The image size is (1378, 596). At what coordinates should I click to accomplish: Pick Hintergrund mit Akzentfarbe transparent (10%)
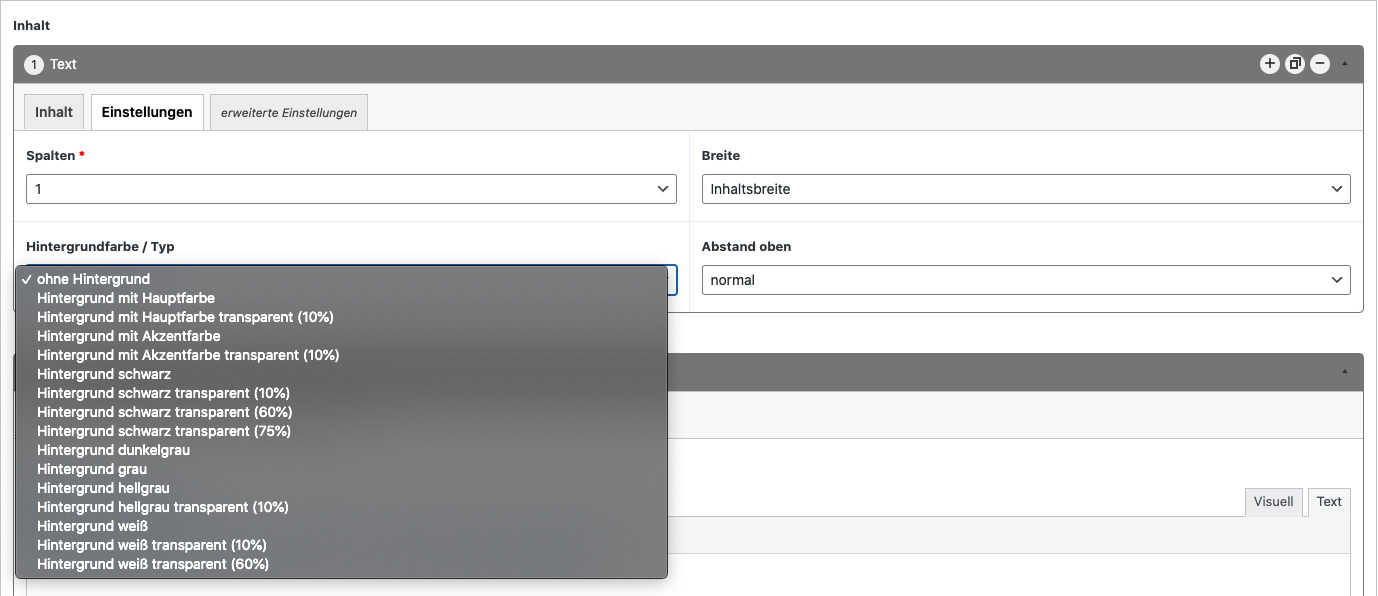point(188,355)
